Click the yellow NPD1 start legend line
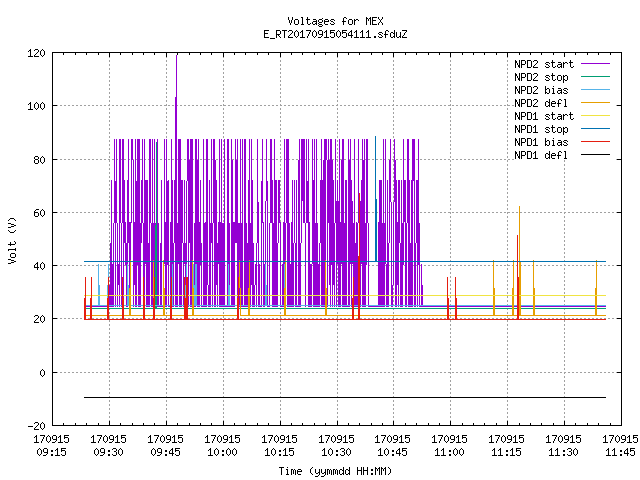640x480 pixels. [x=595, y=116]
